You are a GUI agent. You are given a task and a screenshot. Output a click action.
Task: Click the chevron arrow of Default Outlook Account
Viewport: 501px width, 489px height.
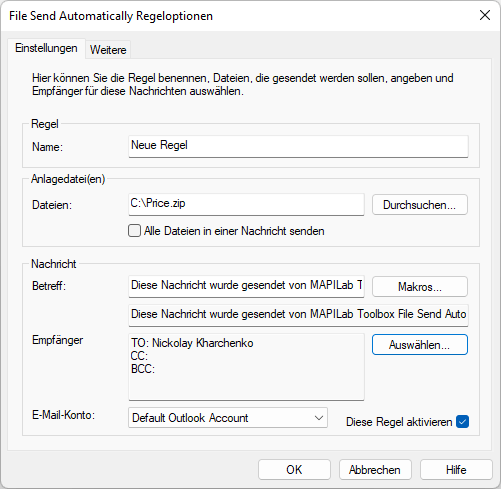click(319, 418)
